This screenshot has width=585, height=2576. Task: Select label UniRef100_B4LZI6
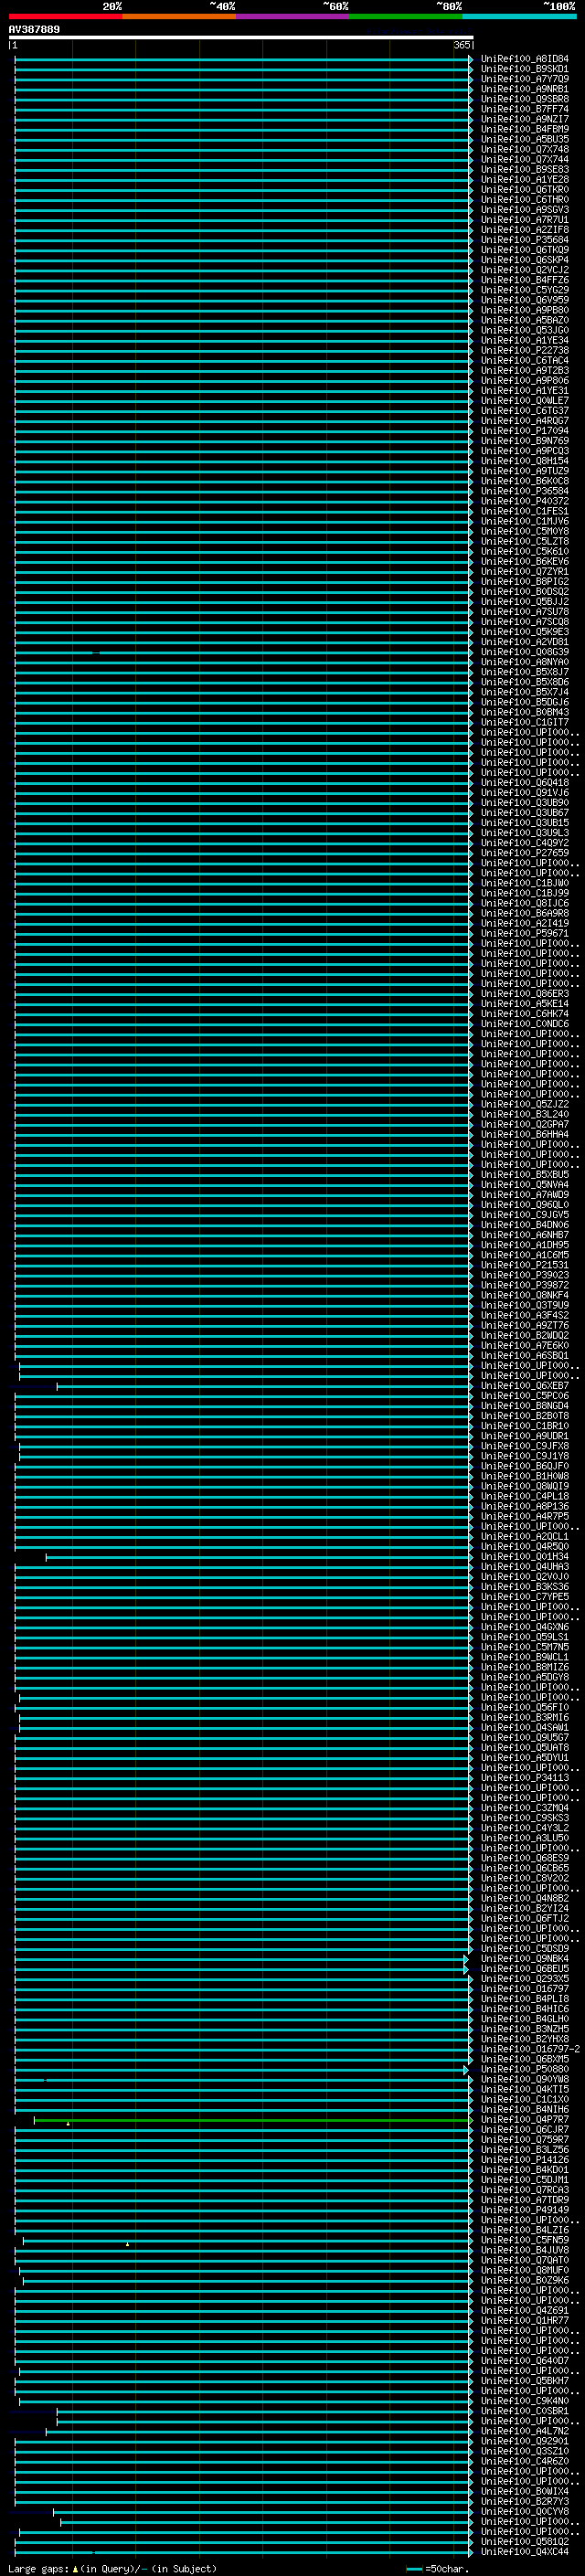(x=524, y=2230)
